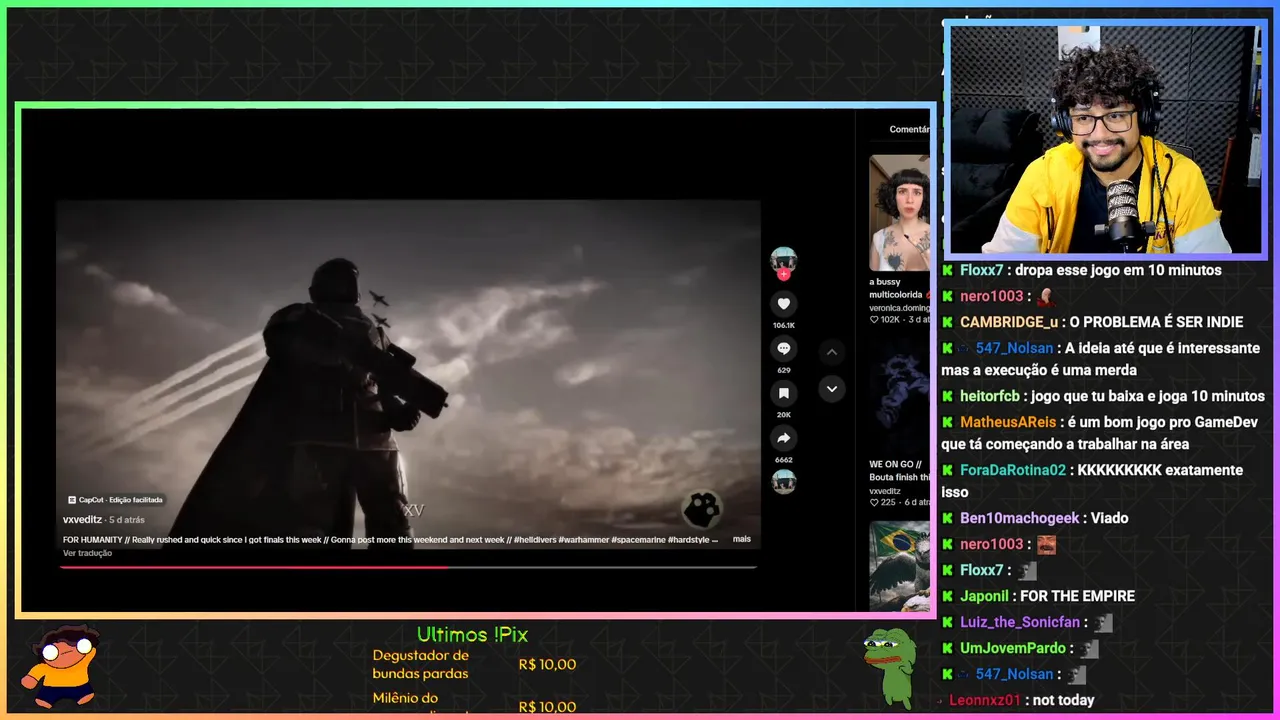Go to next video with down chevron

832,389
